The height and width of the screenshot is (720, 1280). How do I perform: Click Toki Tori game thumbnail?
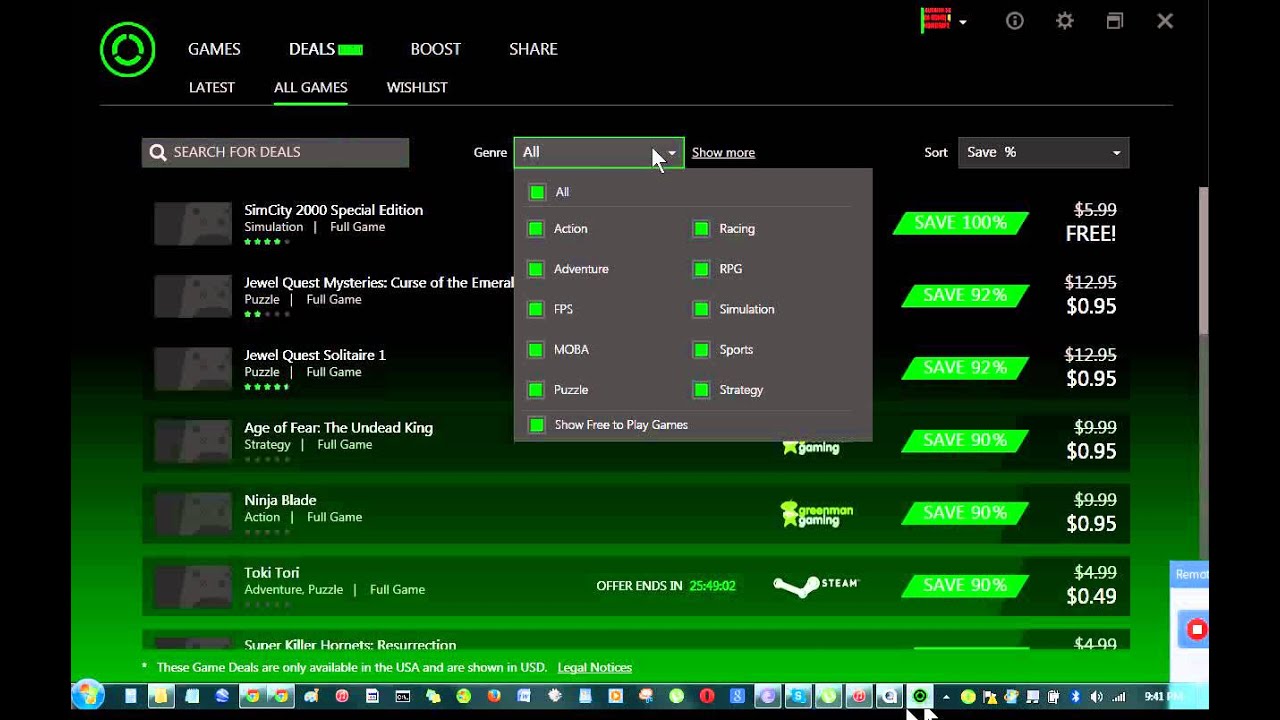point(193,586)
